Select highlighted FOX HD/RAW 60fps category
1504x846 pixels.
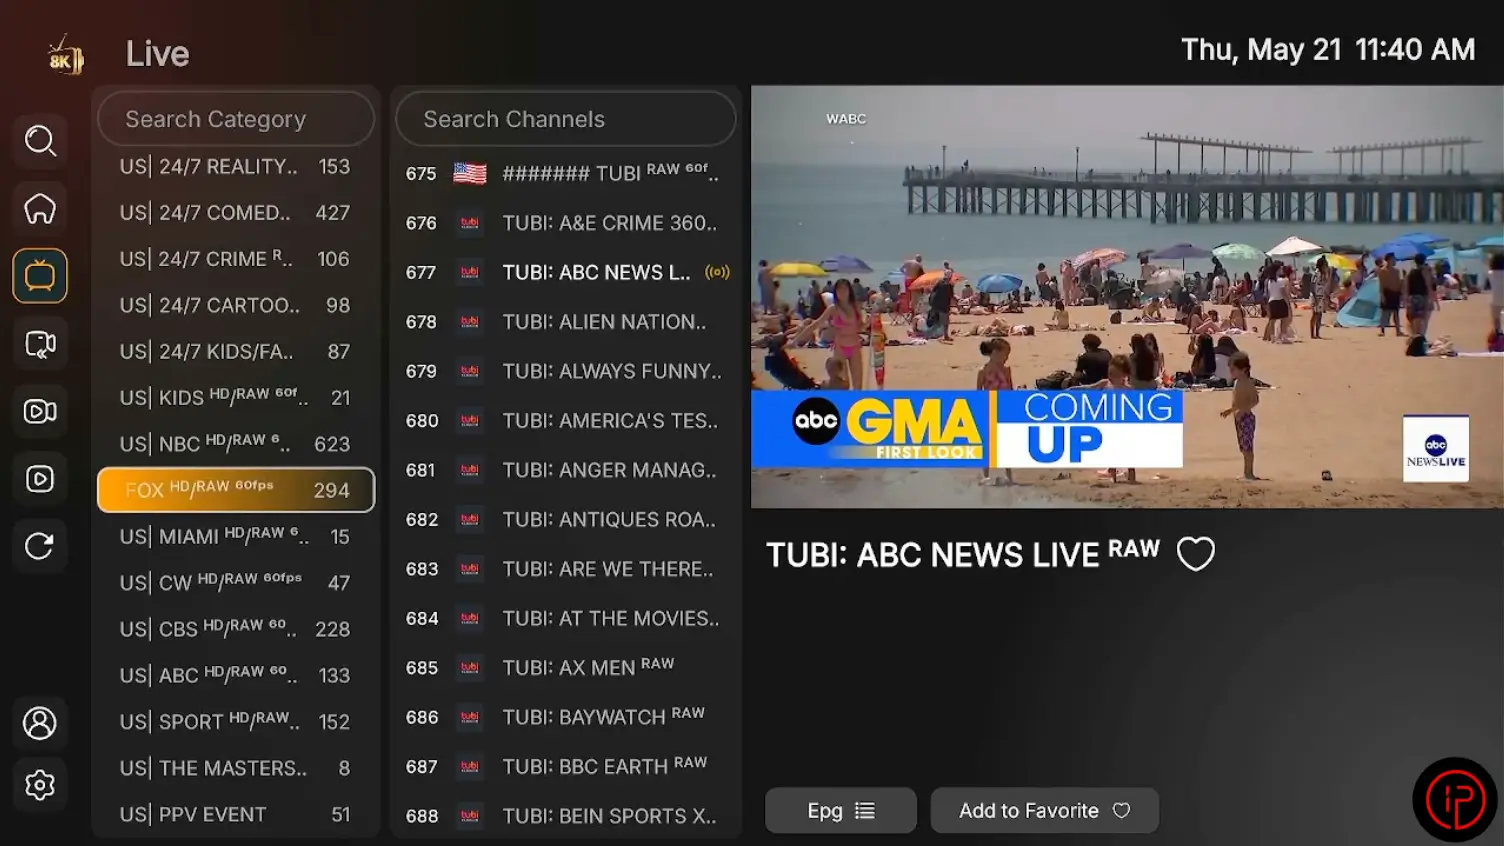pos(236,490)
